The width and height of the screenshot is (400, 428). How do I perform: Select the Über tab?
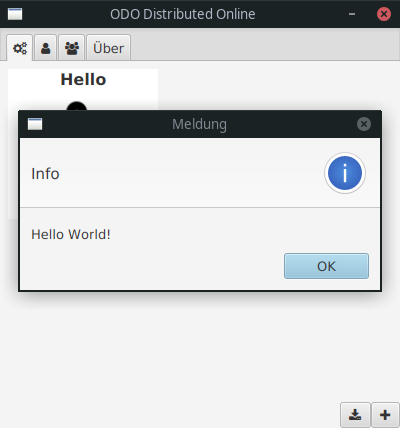coord(108,48)
